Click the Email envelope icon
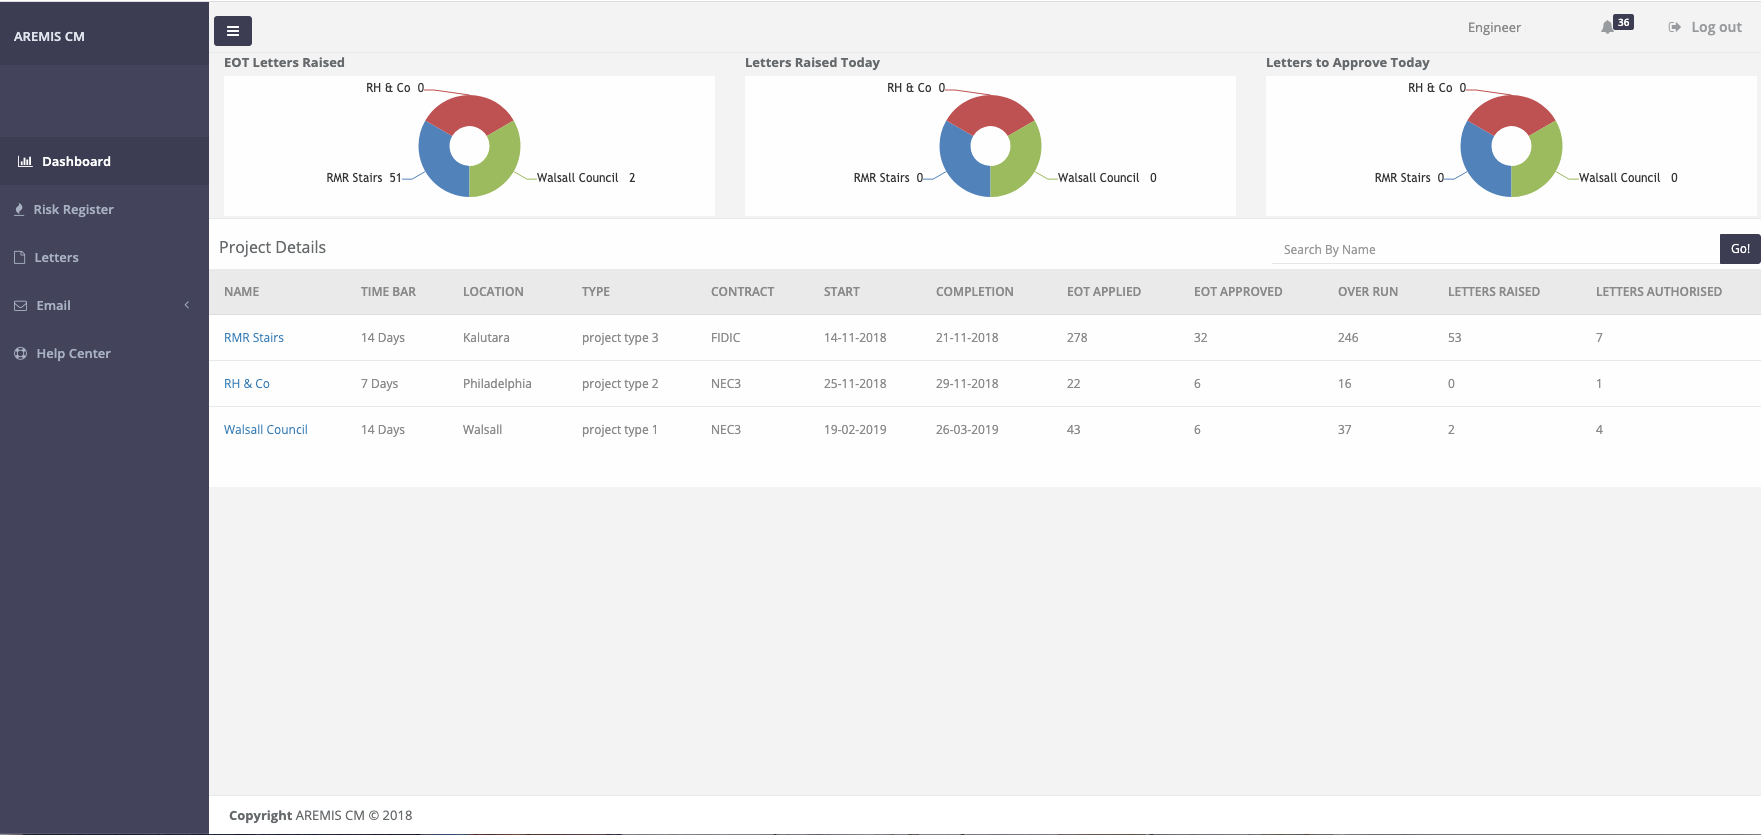The width and height of the screenshot is (1761, 835). point(20,305)
